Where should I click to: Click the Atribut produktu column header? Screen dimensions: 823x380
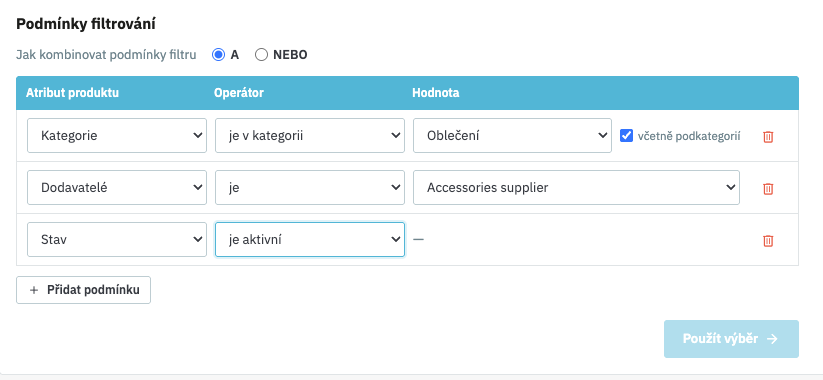click(x=72, y=93)
